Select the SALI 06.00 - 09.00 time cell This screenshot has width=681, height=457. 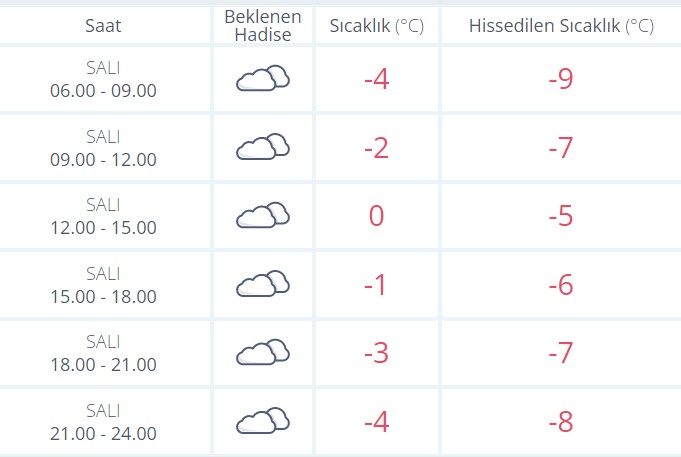click(103, 79)
